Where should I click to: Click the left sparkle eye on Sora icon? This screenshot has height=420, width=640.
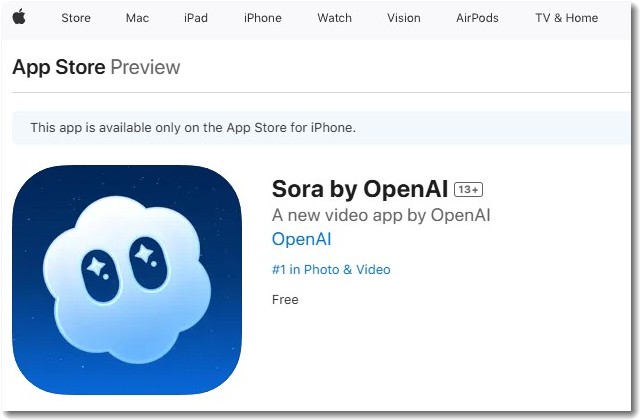[100, 275]
